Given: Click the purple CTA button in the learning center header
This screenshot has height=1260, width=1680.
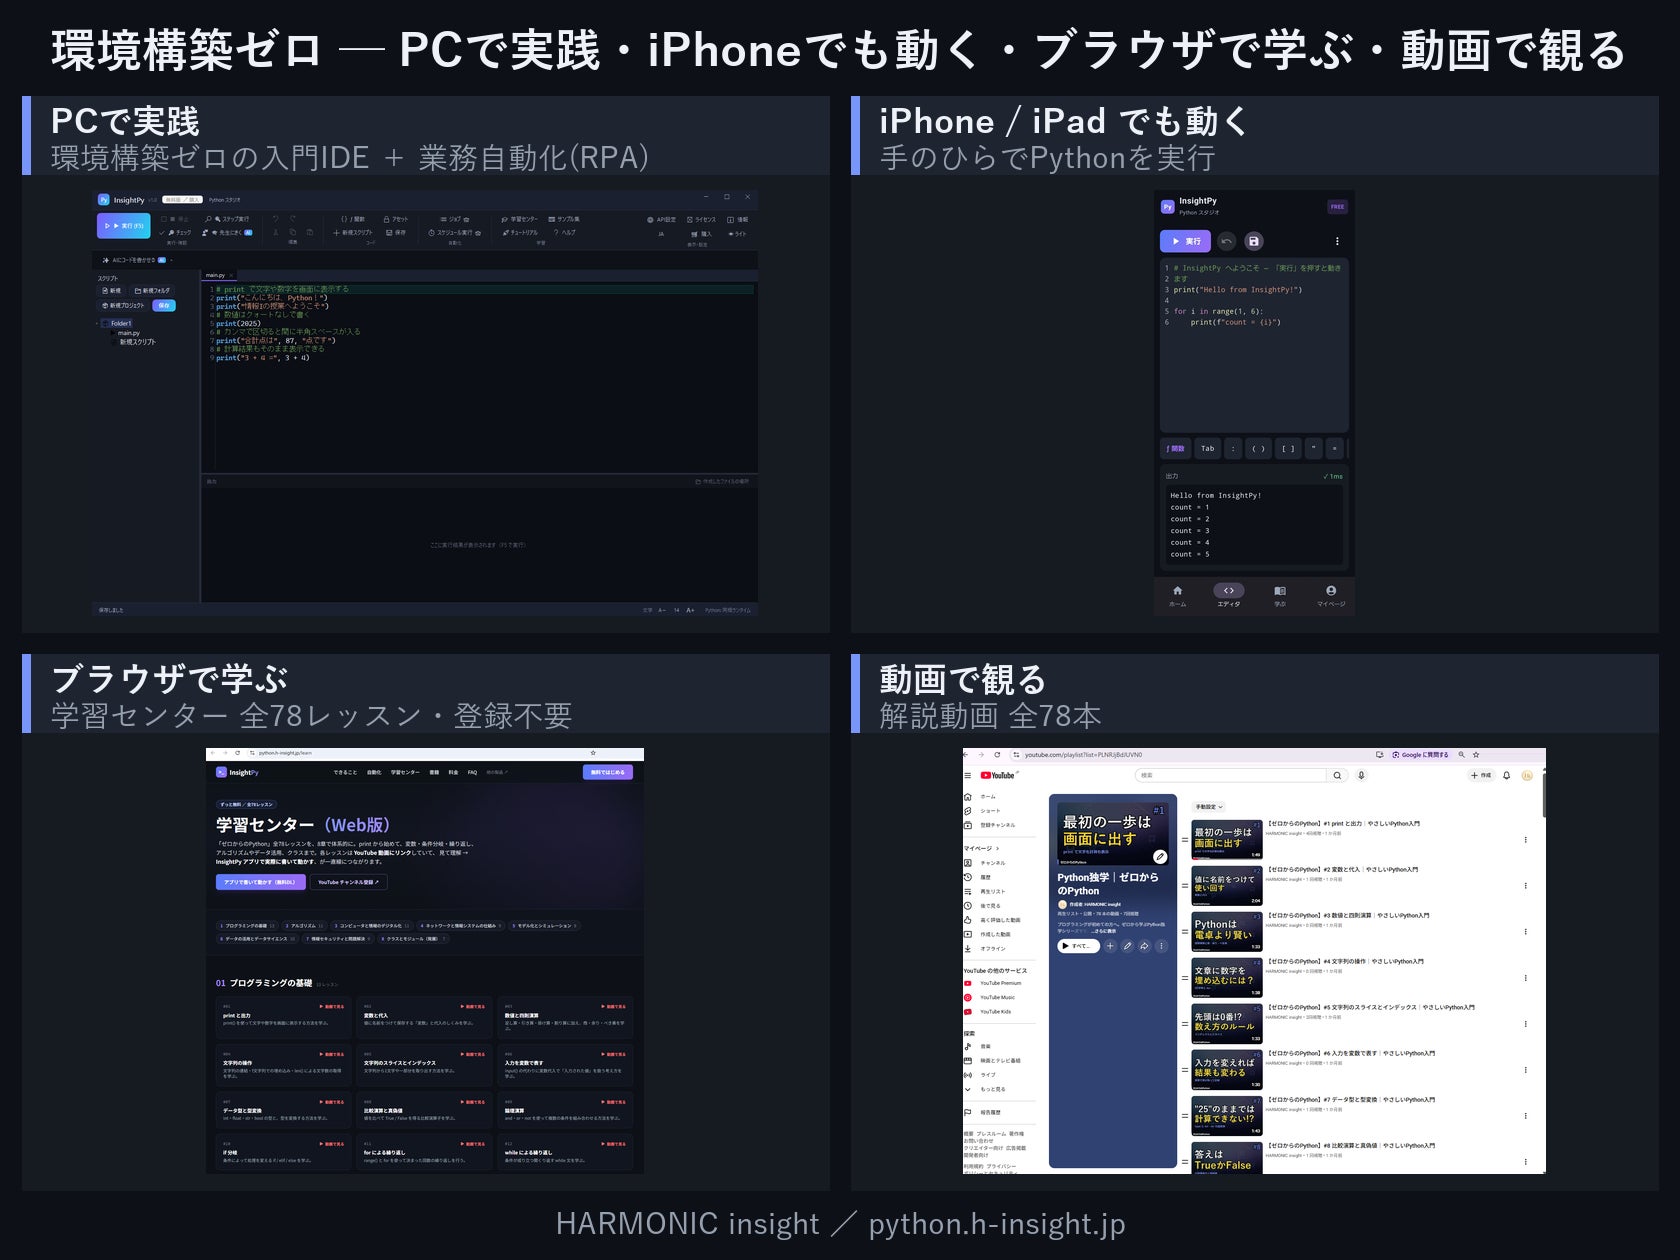Looking at the screenshot, I should coord(608,772).
